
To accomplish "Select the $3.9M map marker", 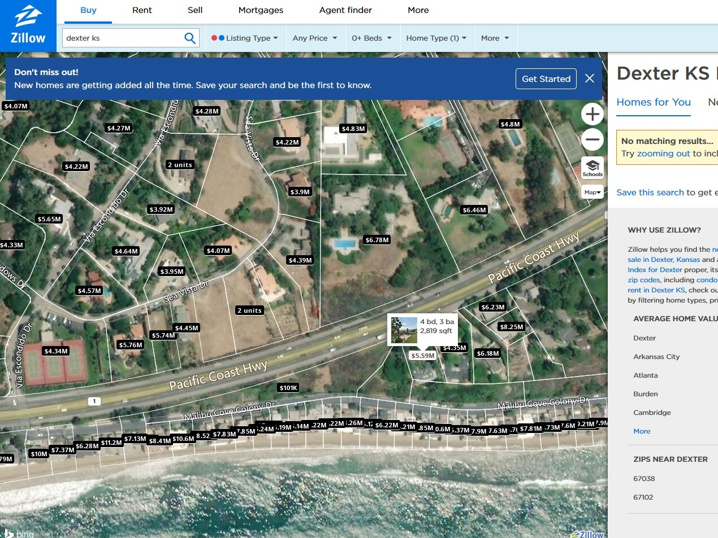I will pyautogui.click(x=300, y=191).
